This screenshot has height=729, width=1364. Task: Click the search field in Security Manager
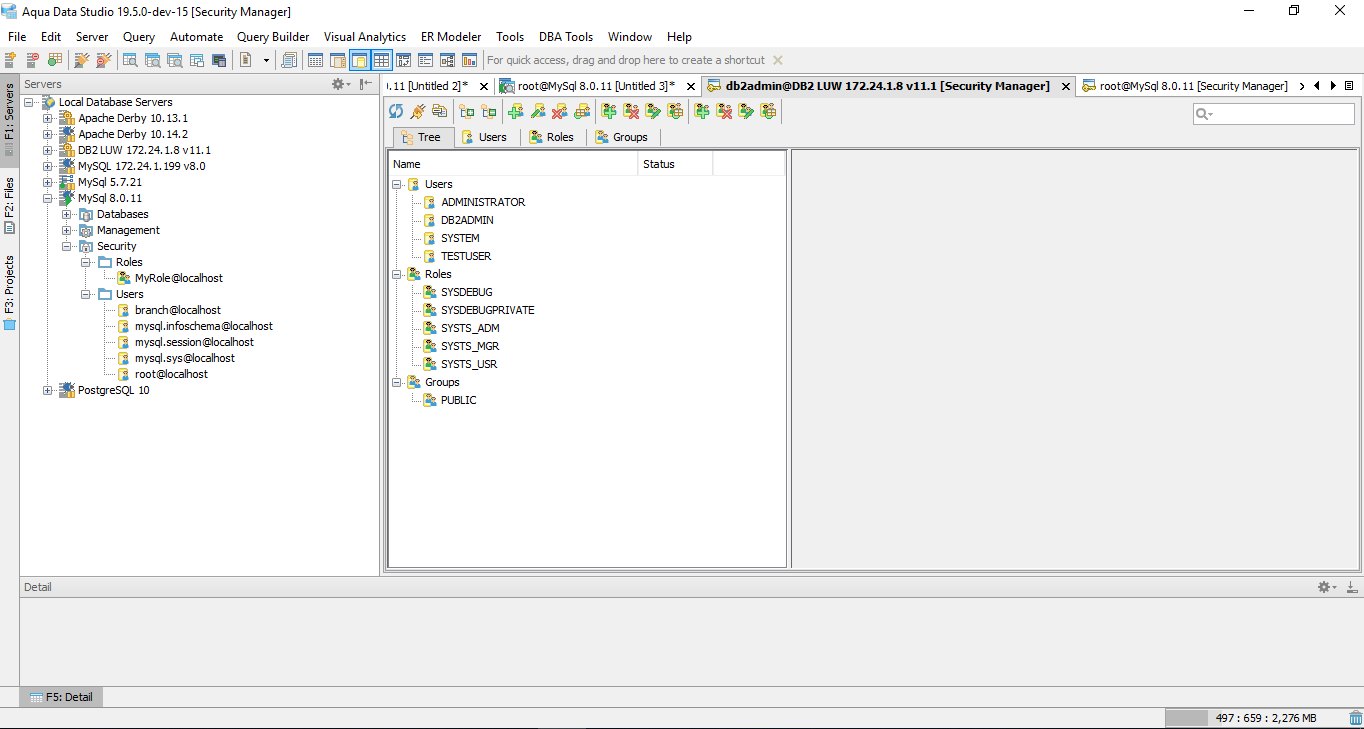click(x=1274, y=115)
